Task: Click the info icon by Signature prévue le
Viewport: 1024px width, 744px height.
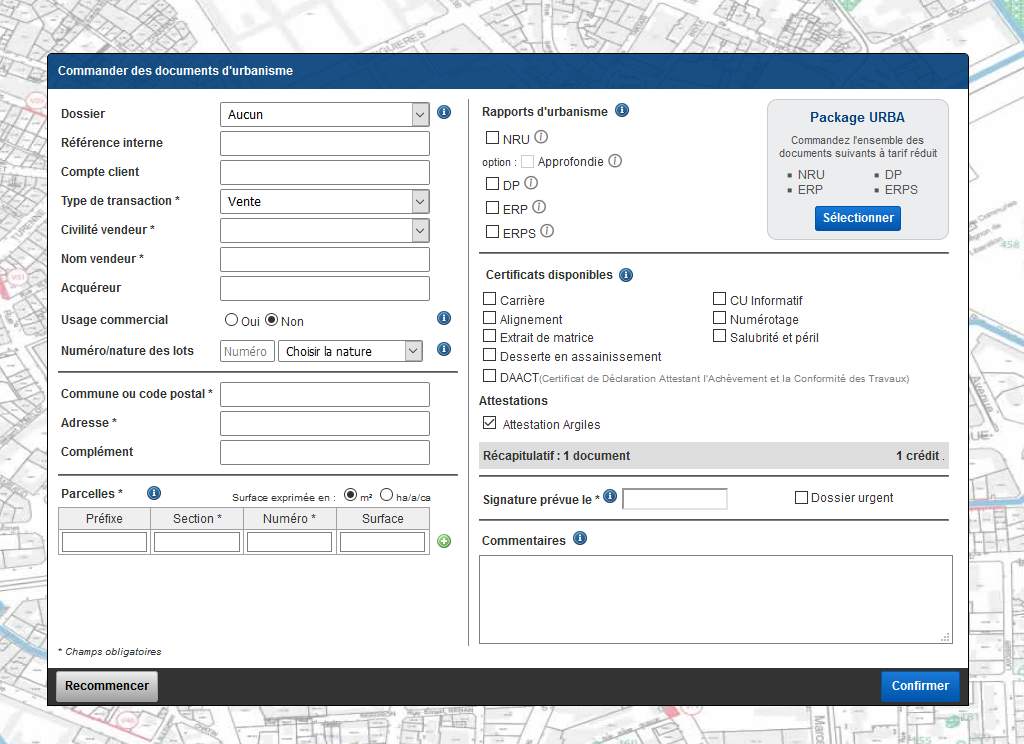Action: click(610, 496)
